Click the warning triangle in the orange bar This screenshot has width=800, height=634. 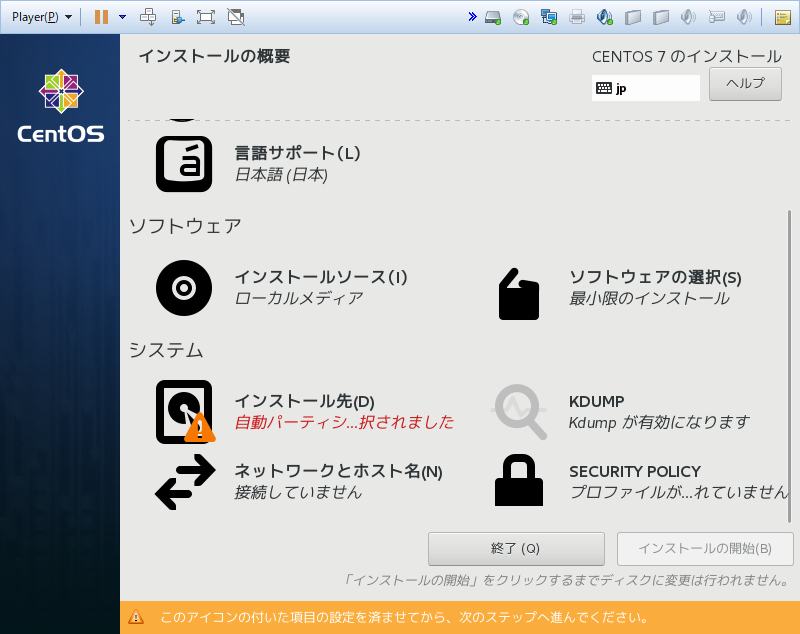[136, 617]
